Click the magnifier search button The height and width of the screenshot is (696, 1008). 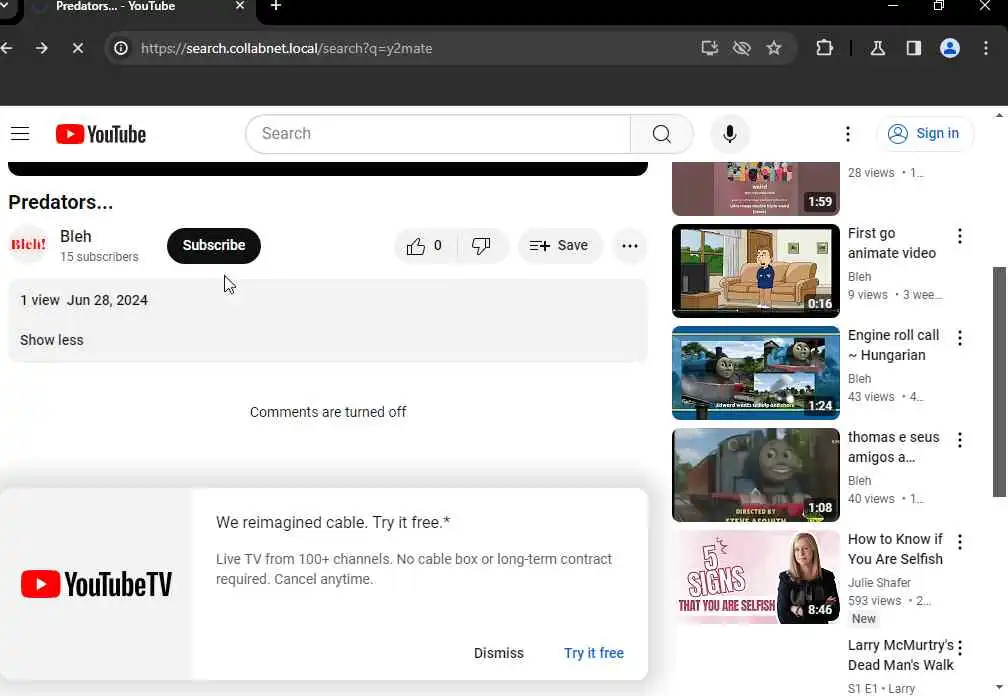point(662,134)
